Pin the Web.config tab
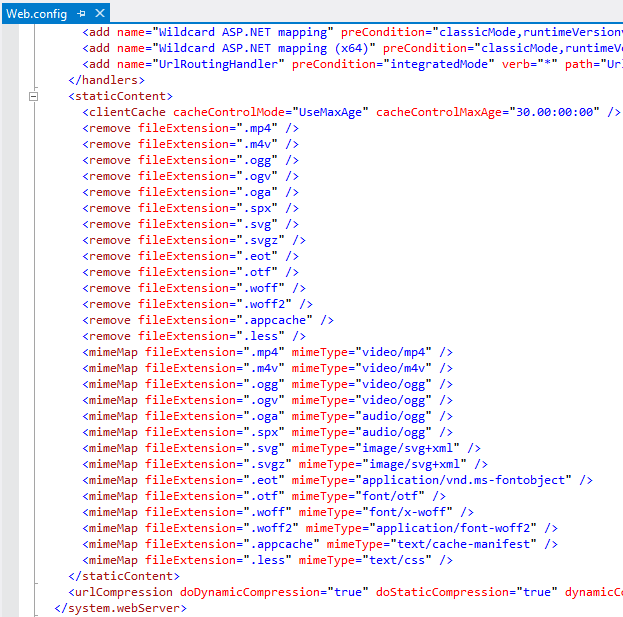The height and width of the screenshot is (617, 623). (x=81, y=13)
